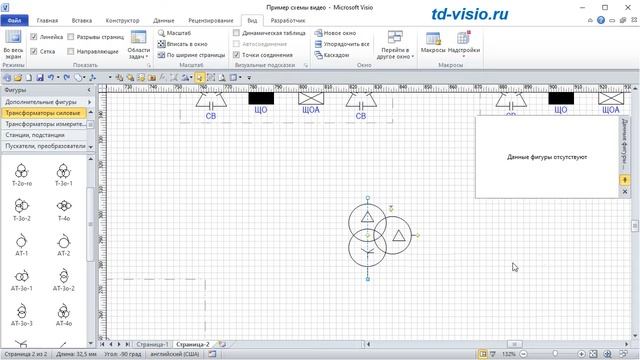640x360 pixels.
Task: Minimize the ribbon with the caret arrow
Action: (x=590, y=20)
